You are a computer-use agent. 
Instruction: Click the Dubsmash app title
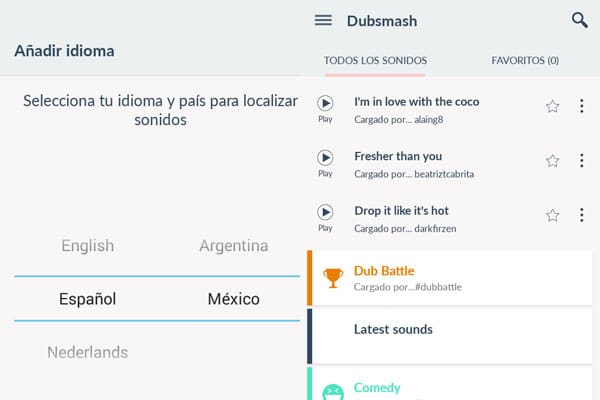click(x=382, y=21)
